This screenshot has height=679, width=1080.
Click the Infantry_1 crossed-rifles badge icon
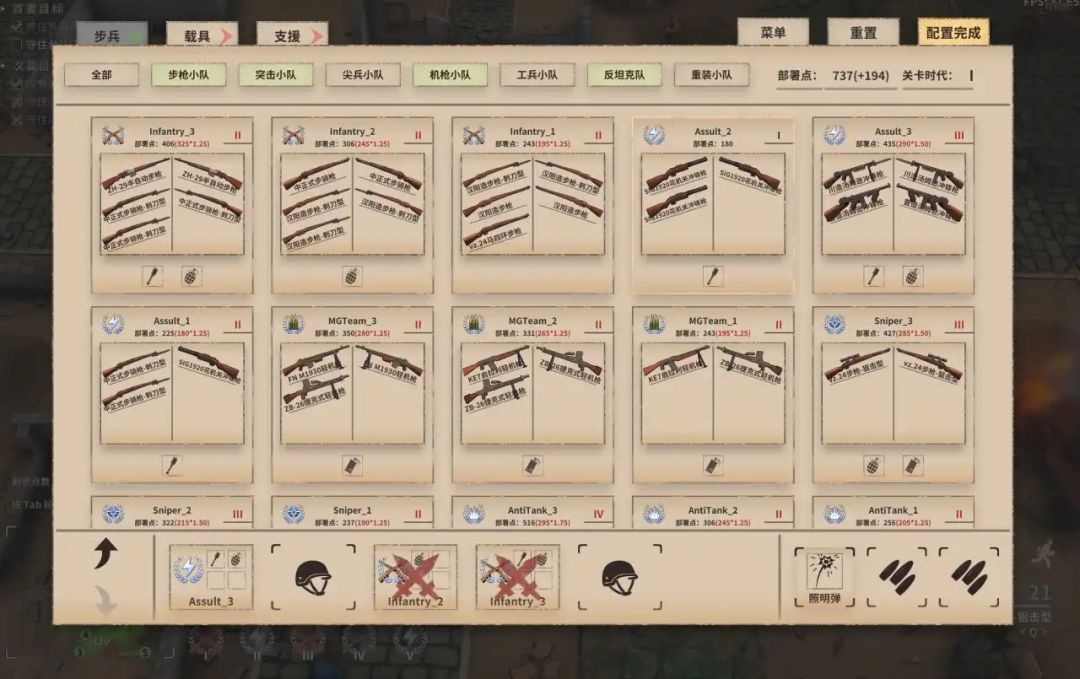(x=474, y=136)
